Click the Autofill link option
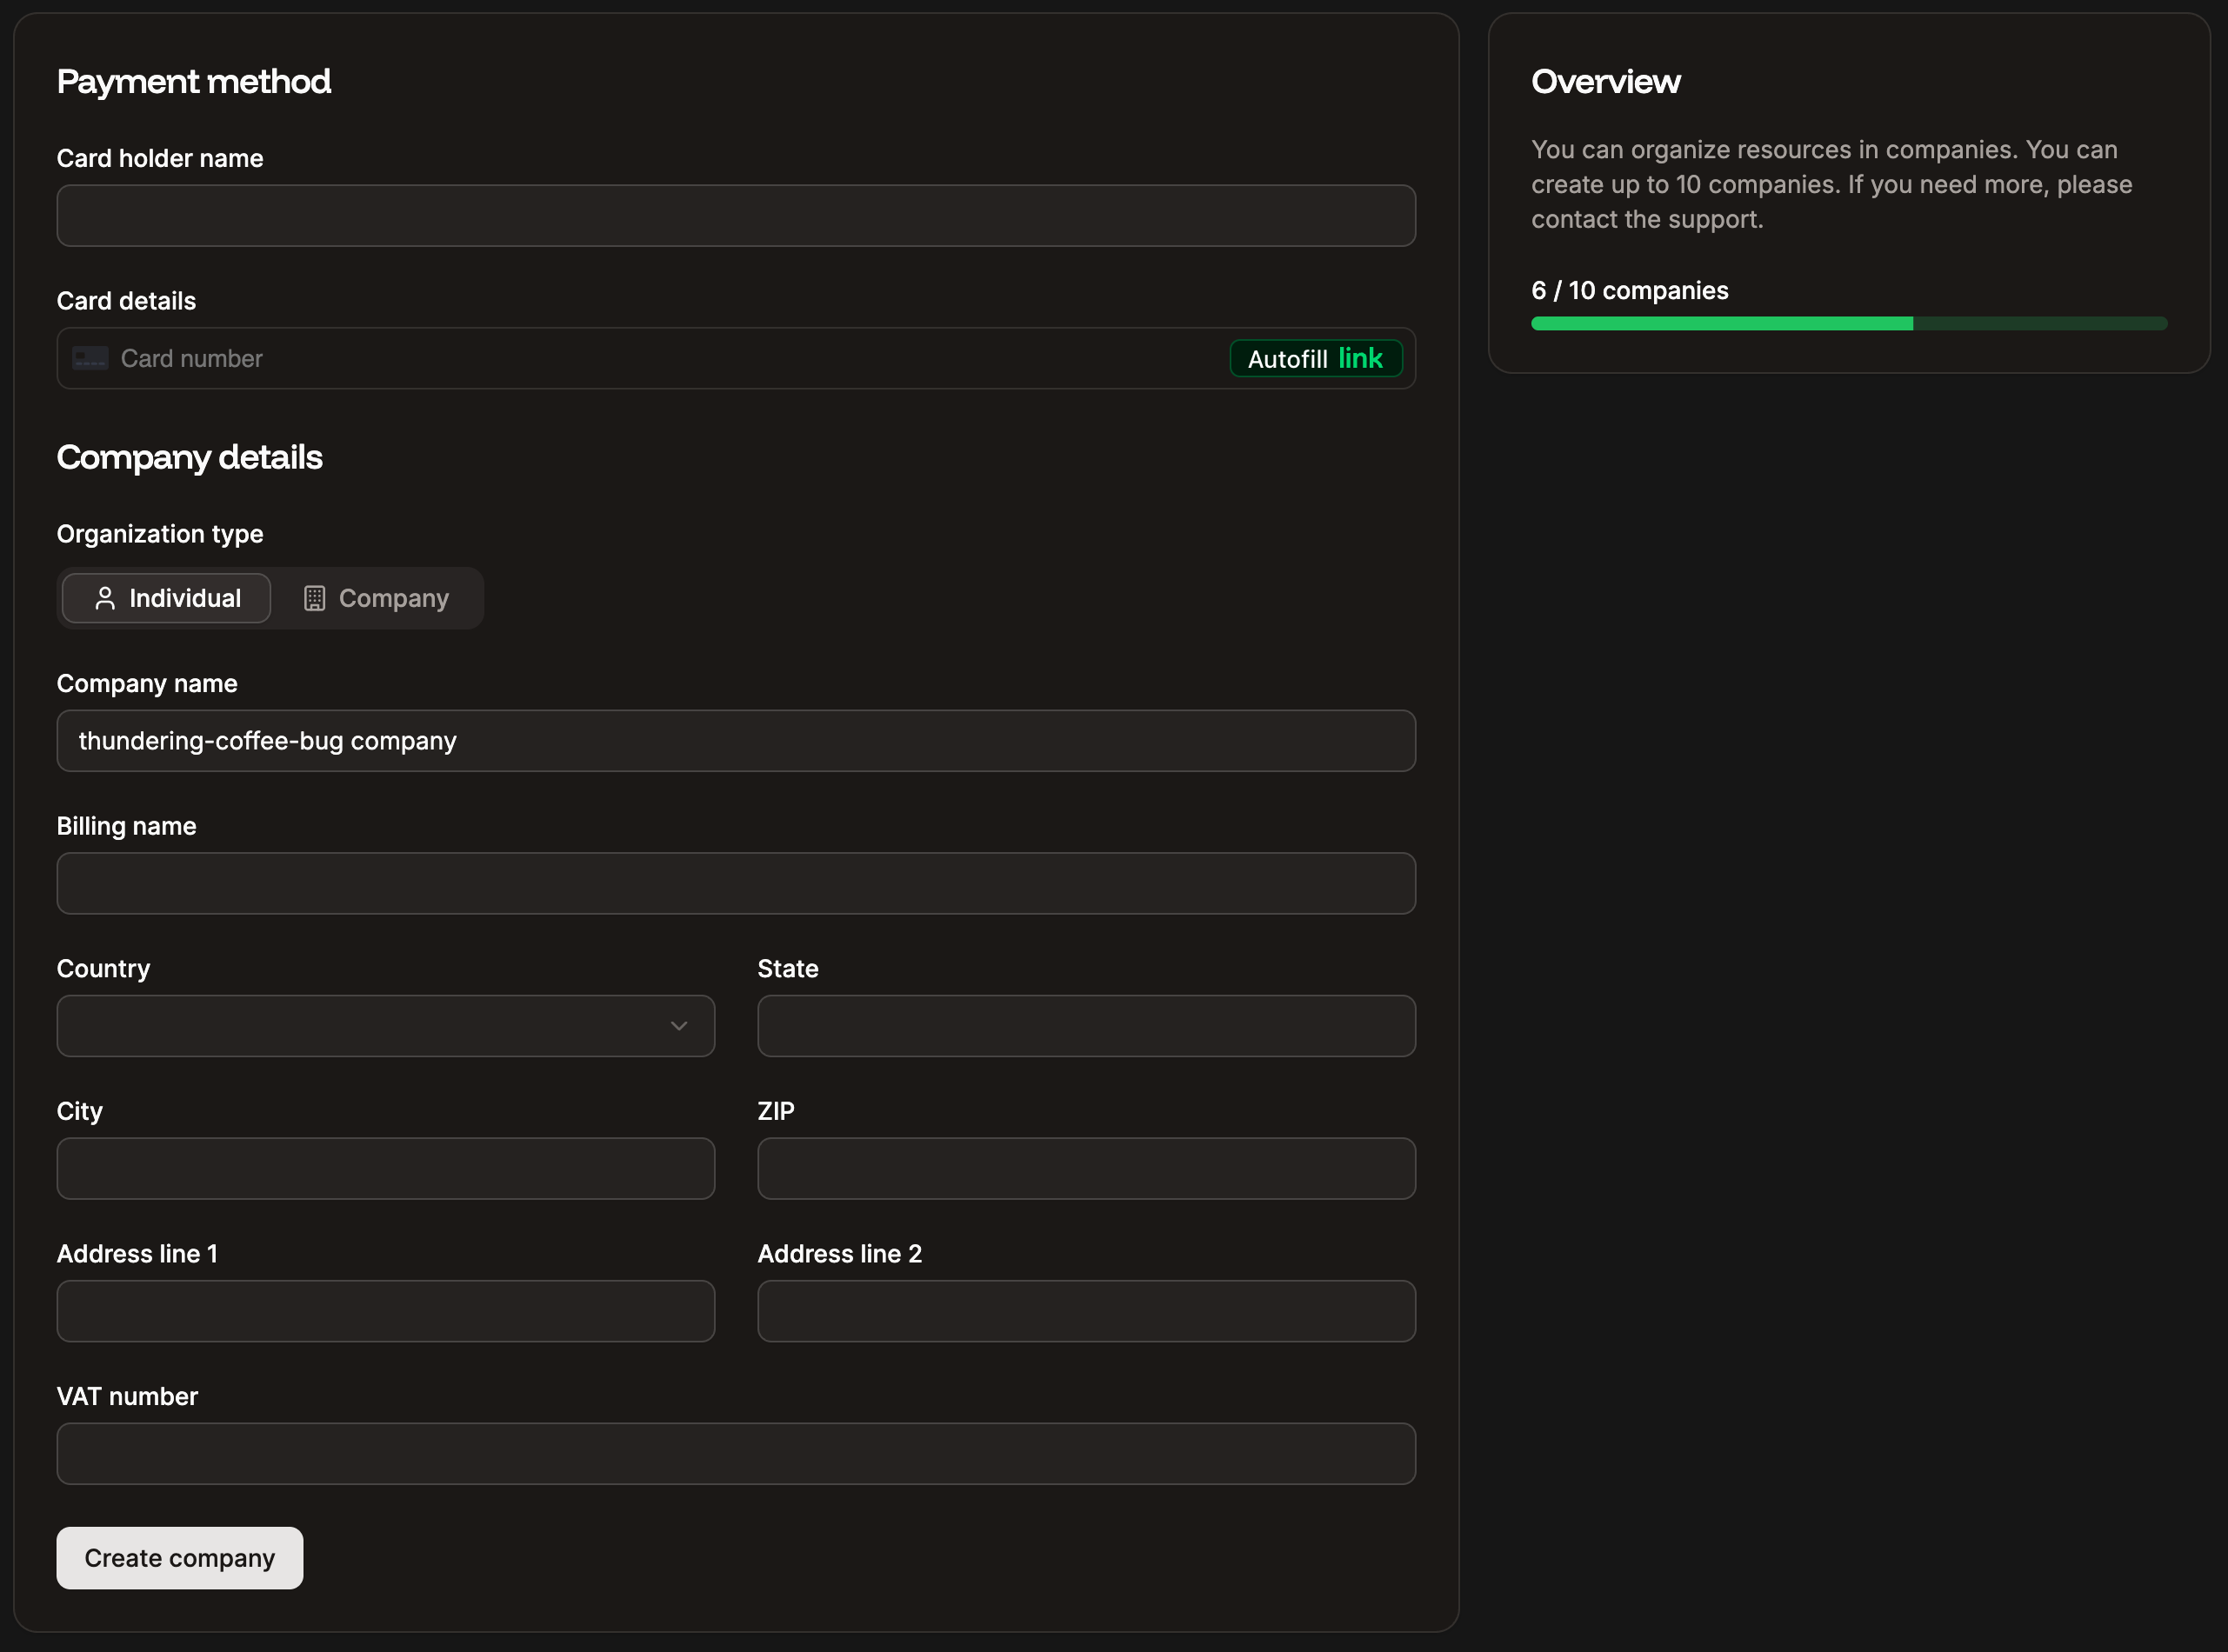Screen dimensions: 2228x1652 (1315, 358)
